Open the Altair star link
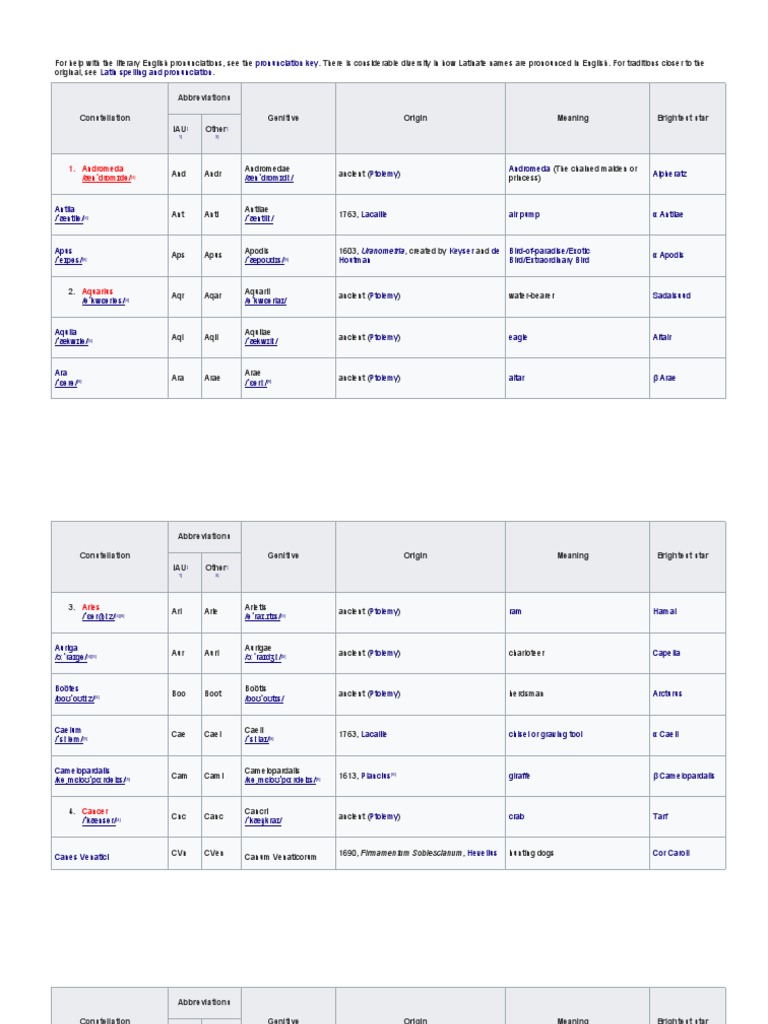 coord(662,337)
